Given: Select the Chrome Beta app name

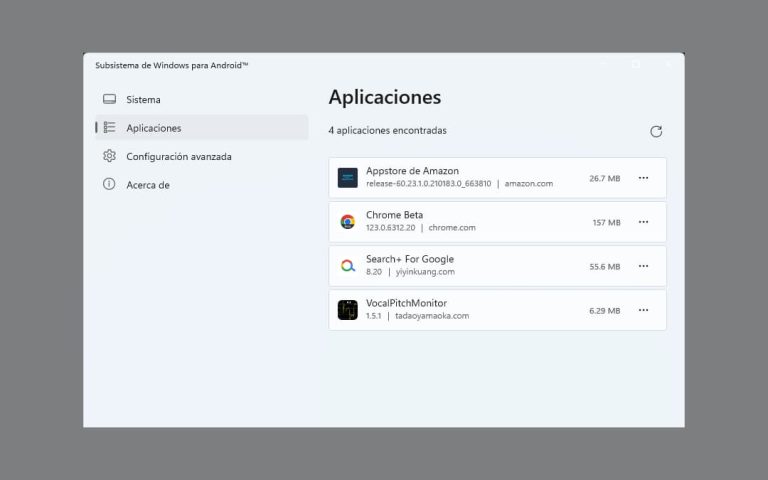Looking at the screenshot, I should (x=394, y=215).
